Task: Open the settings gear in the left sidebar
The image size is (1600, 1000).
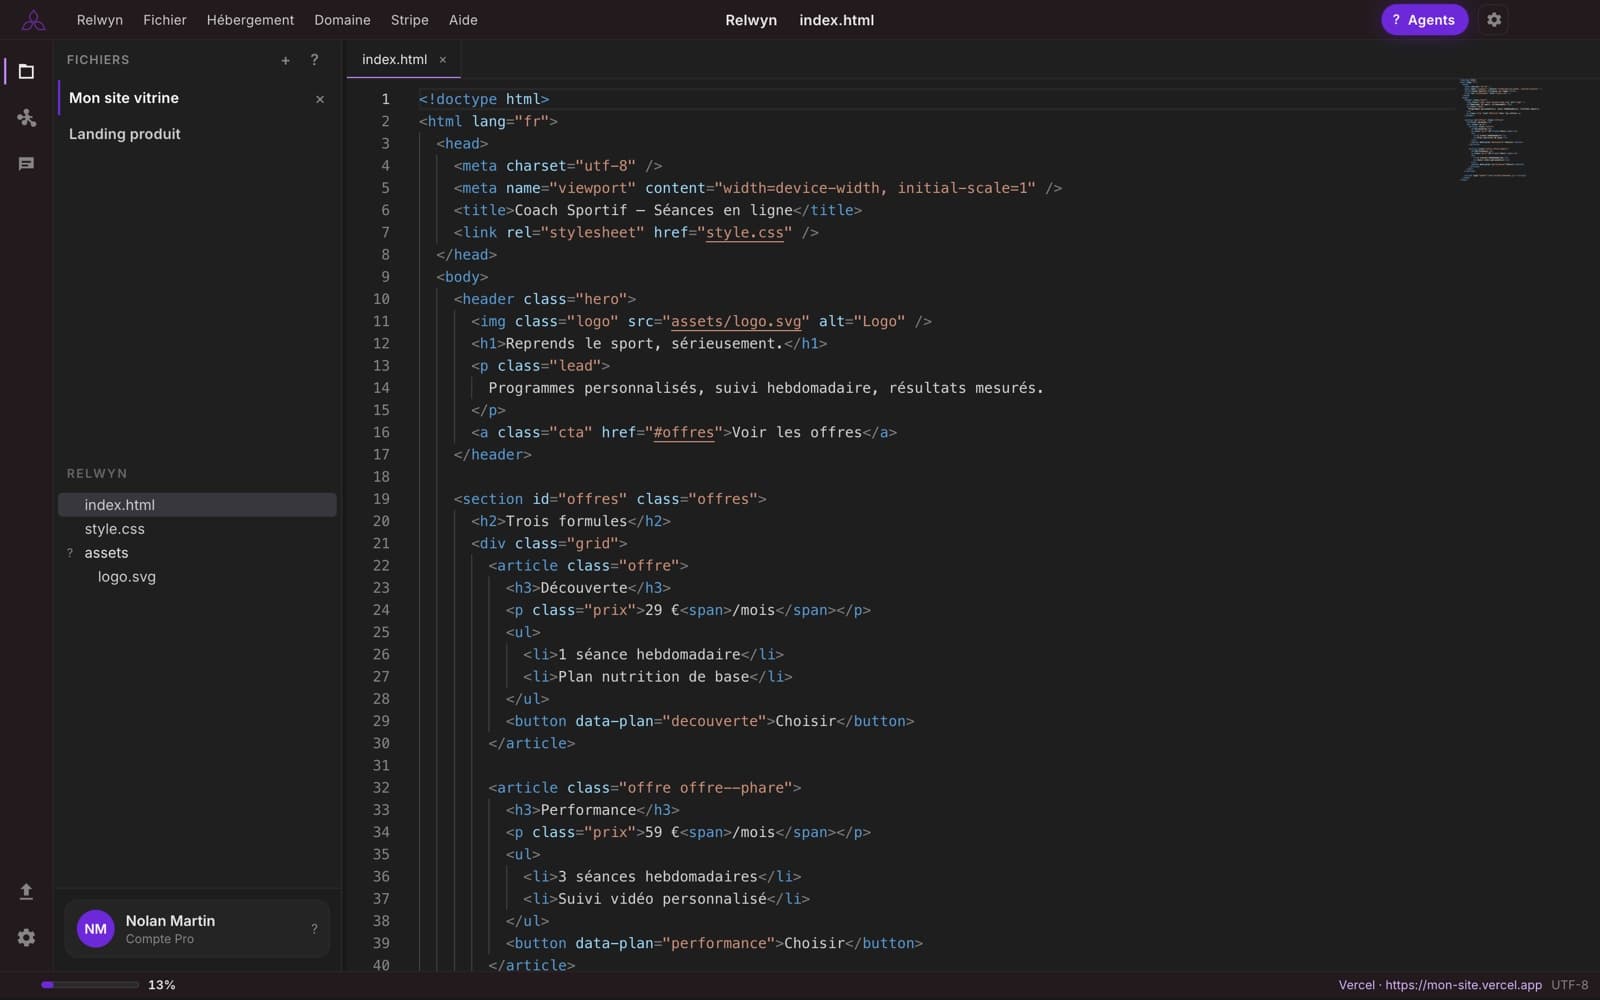Action: 26,937
